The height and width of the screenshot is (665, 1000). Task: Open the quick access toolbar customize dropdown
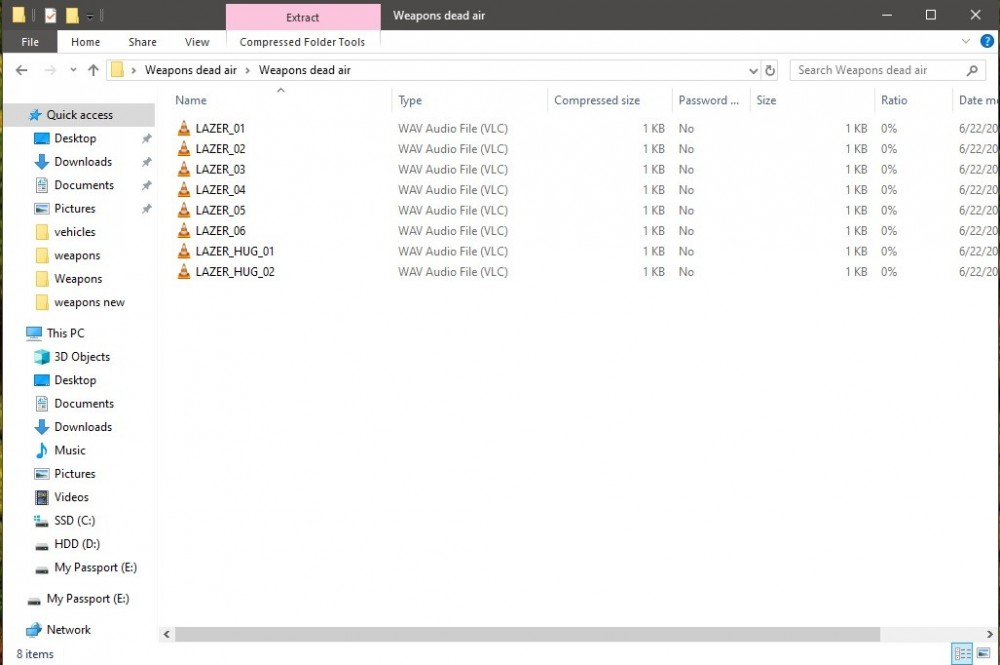click(x=88, y=15)
